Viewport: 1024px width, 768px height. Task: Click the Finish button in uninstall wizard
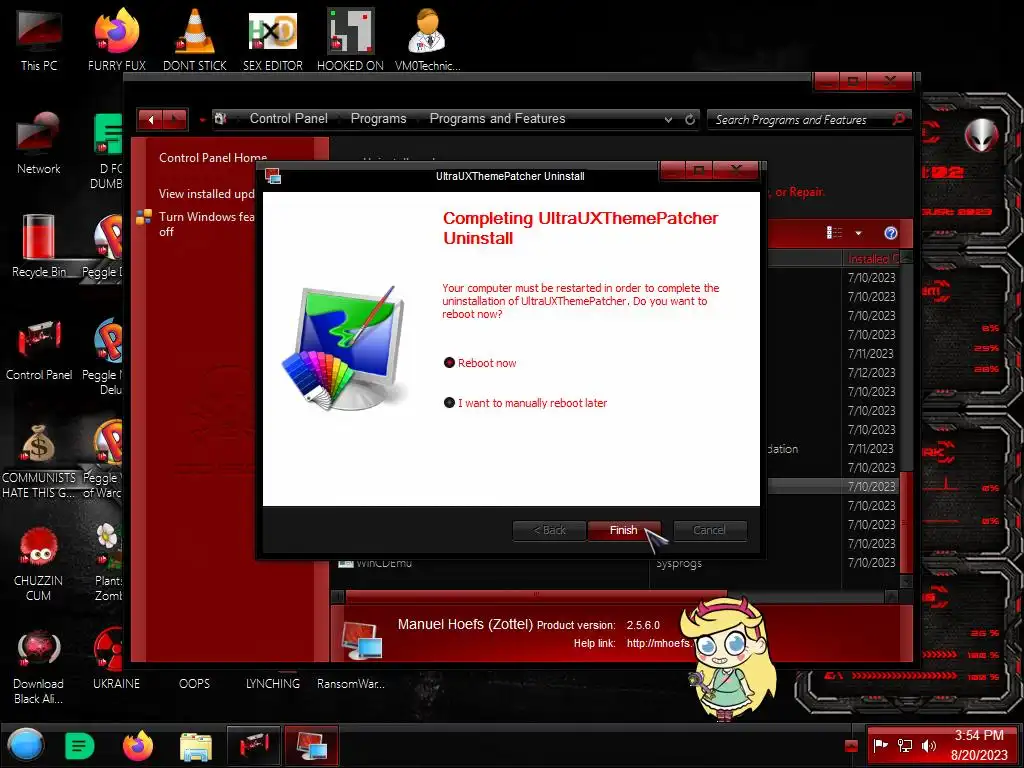(624, 530)
